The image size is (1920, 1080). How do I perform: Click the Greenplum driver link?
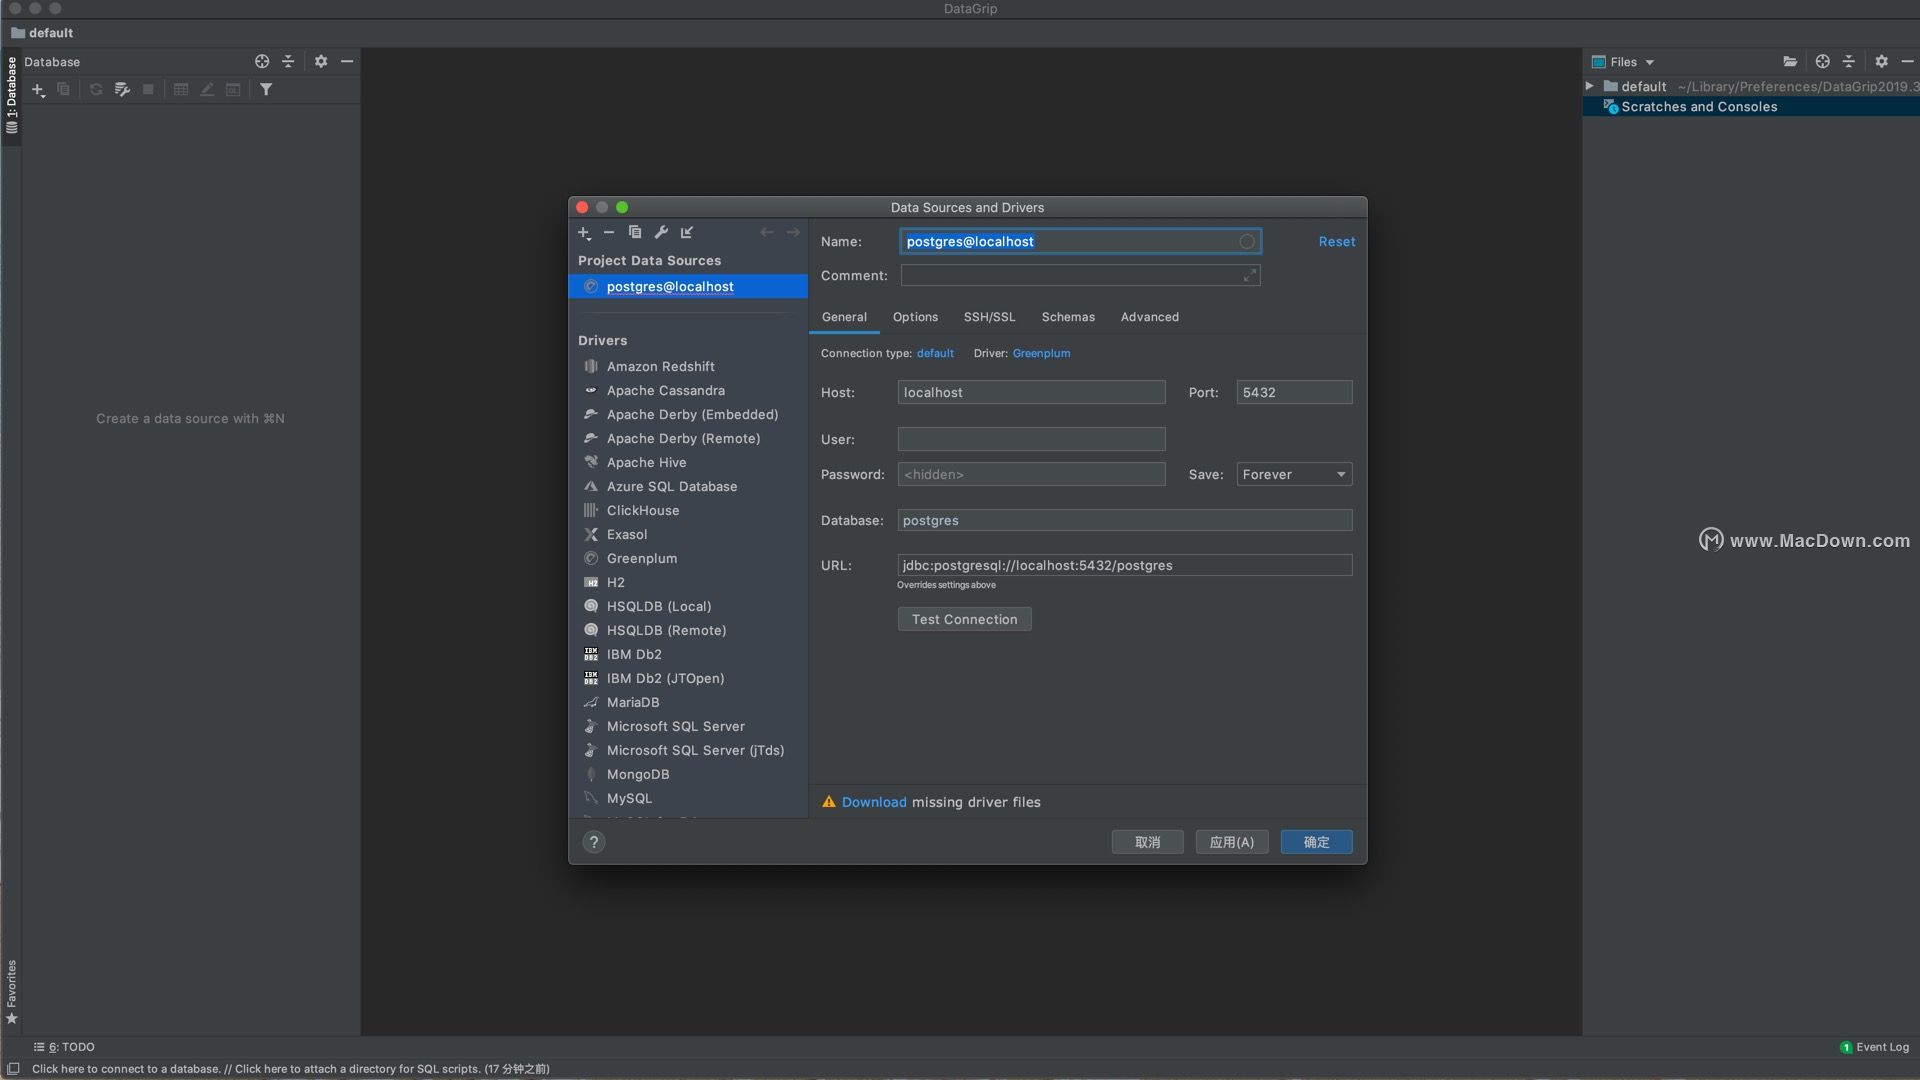pos(1041,354)
